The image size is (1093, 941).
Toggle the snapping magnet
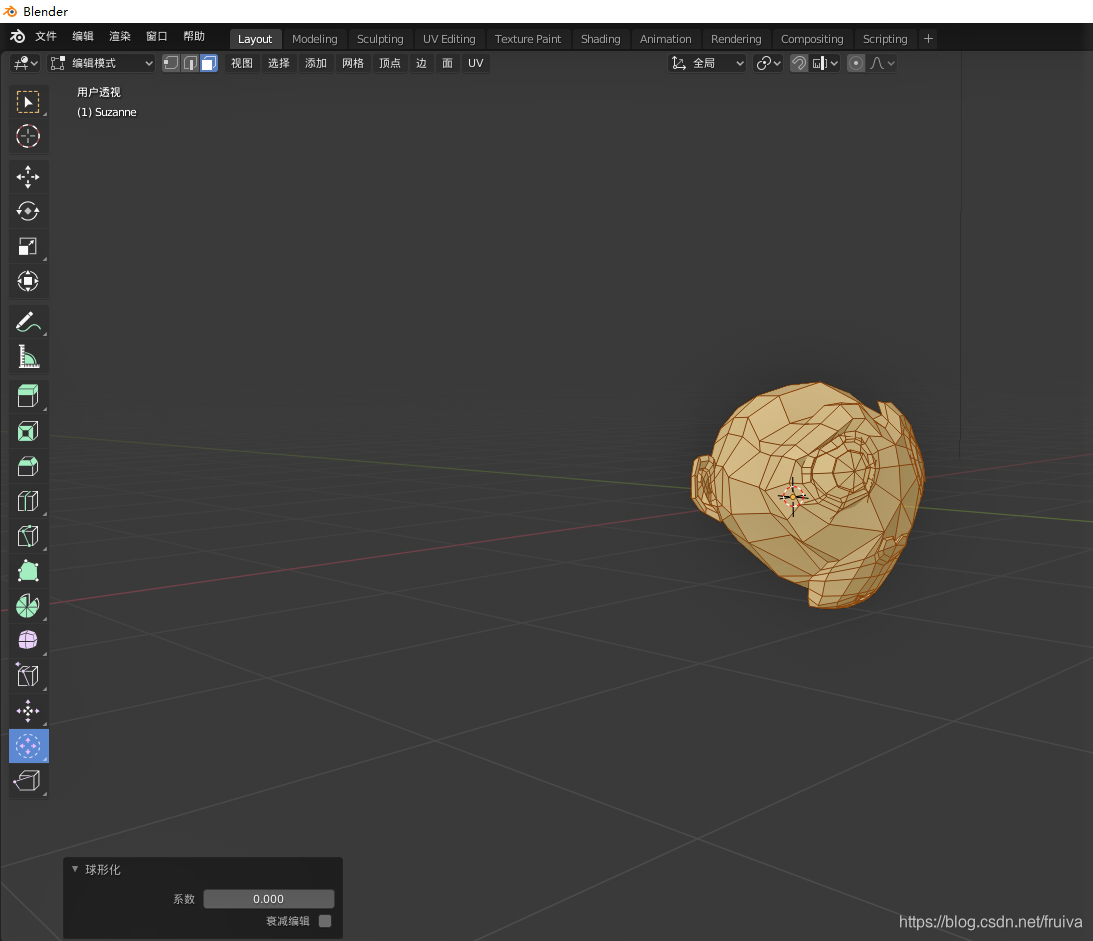[799, 63]
